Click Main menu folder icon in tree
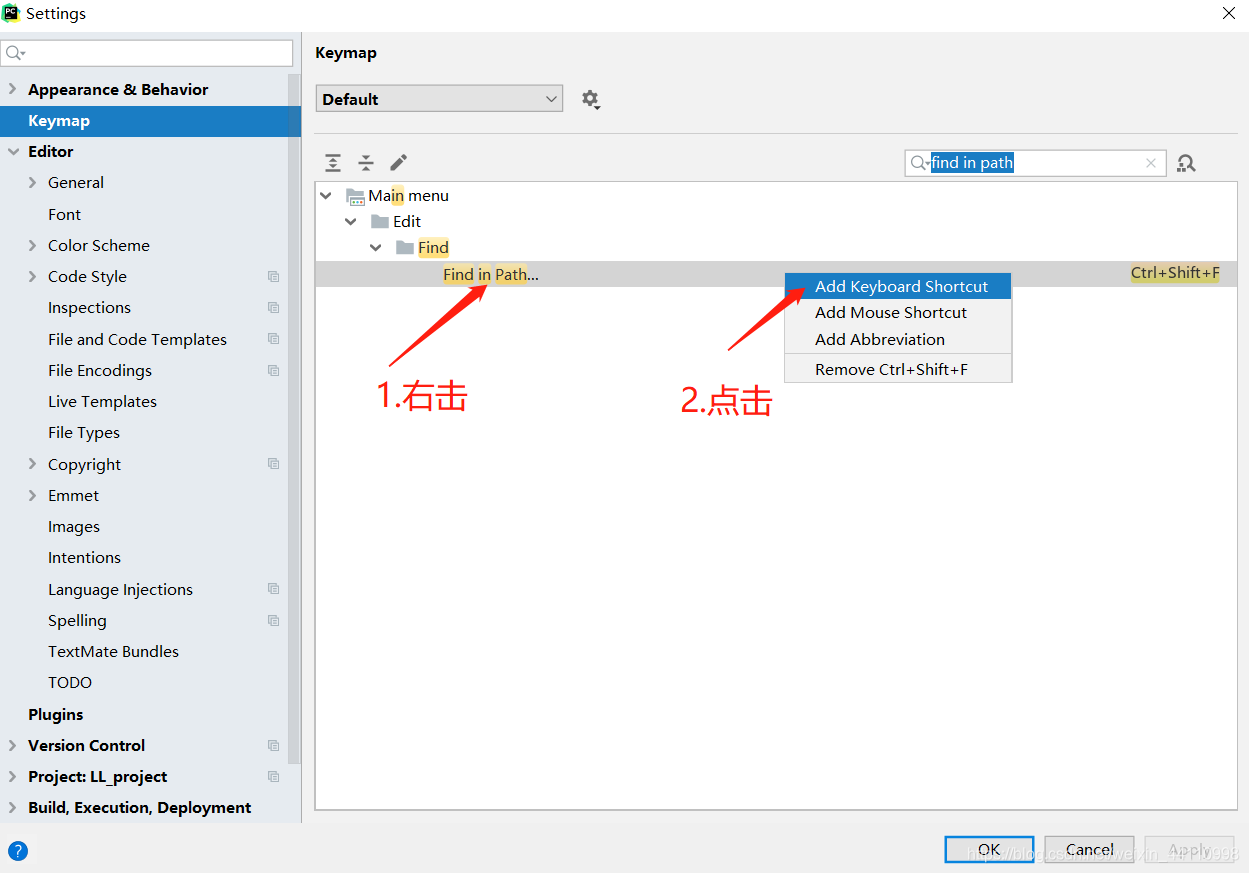This screenshot has width=1249, height=873. pos(355,196)
